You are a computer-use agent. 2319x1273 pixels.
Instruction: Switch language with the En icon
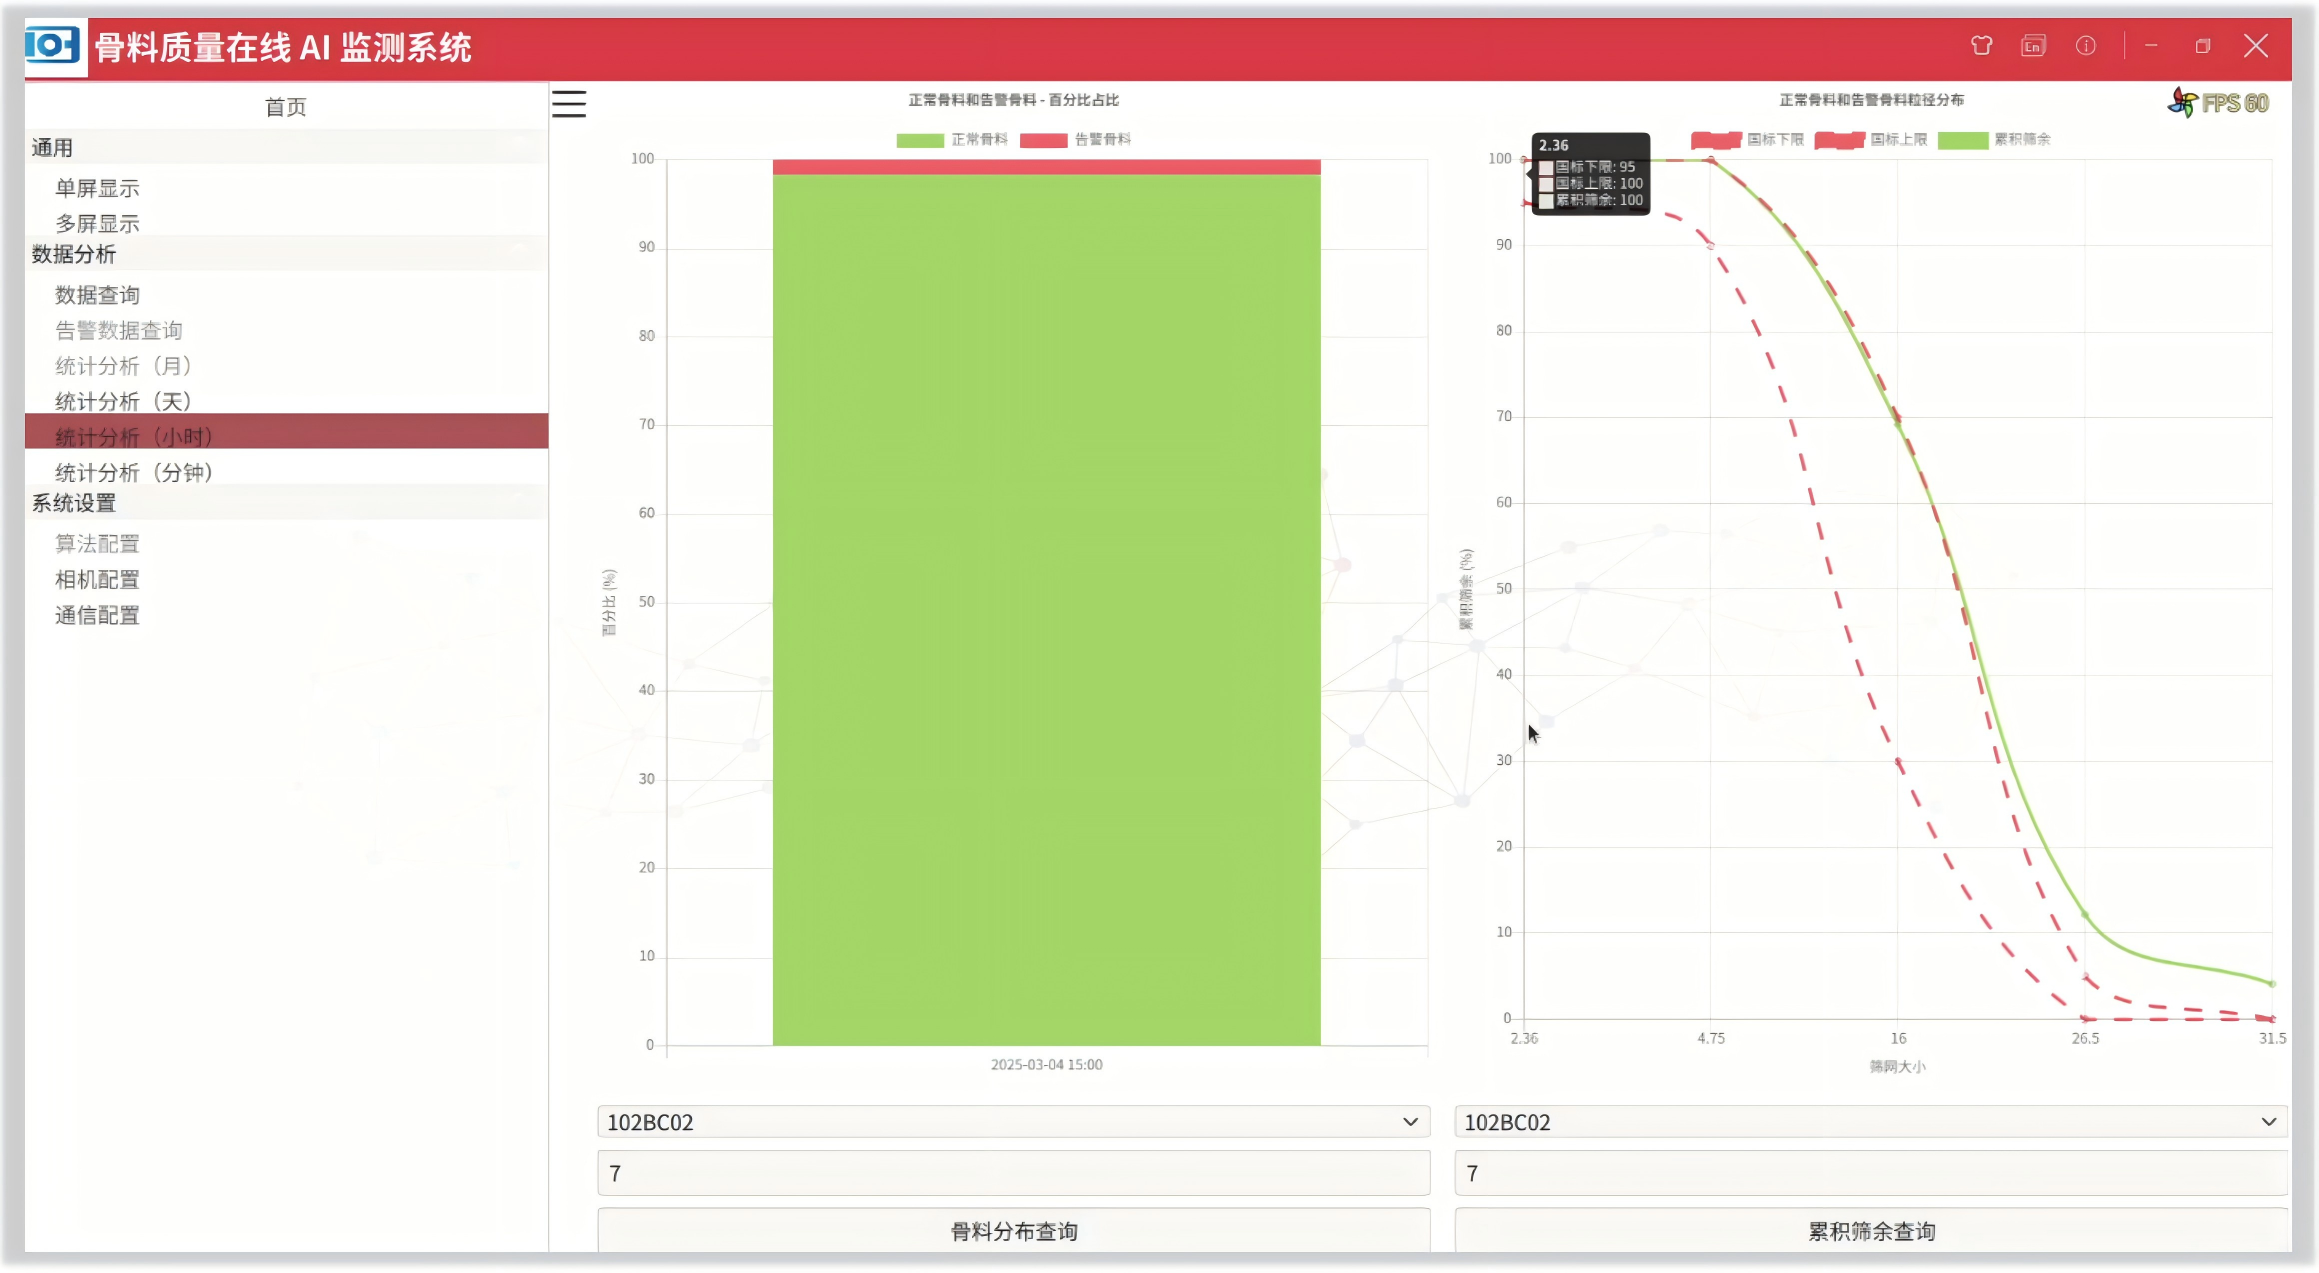tap(2033, 46)
